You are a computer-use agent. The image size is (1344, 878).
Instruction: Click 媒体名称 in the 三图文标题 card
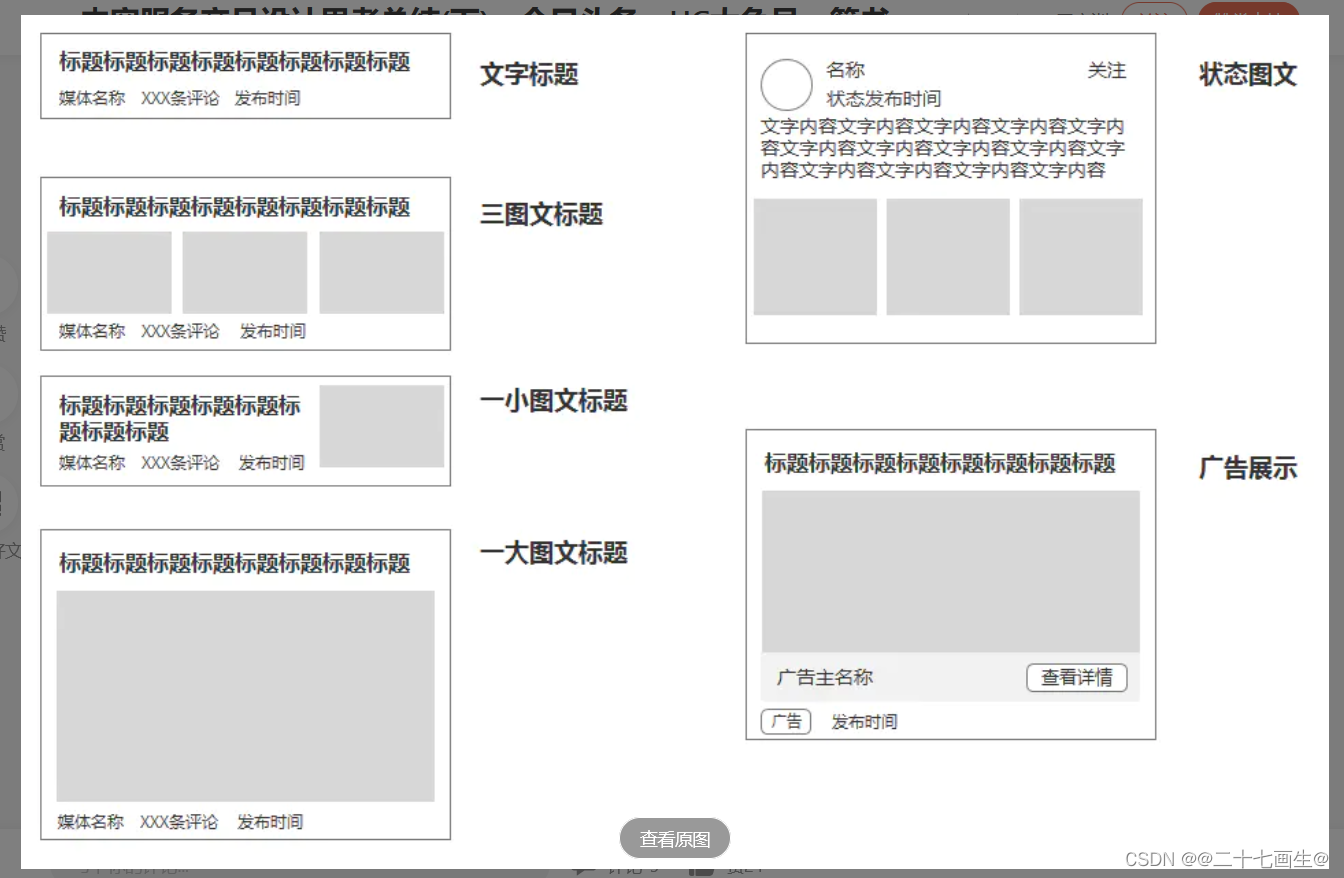(x=92, y=331)
